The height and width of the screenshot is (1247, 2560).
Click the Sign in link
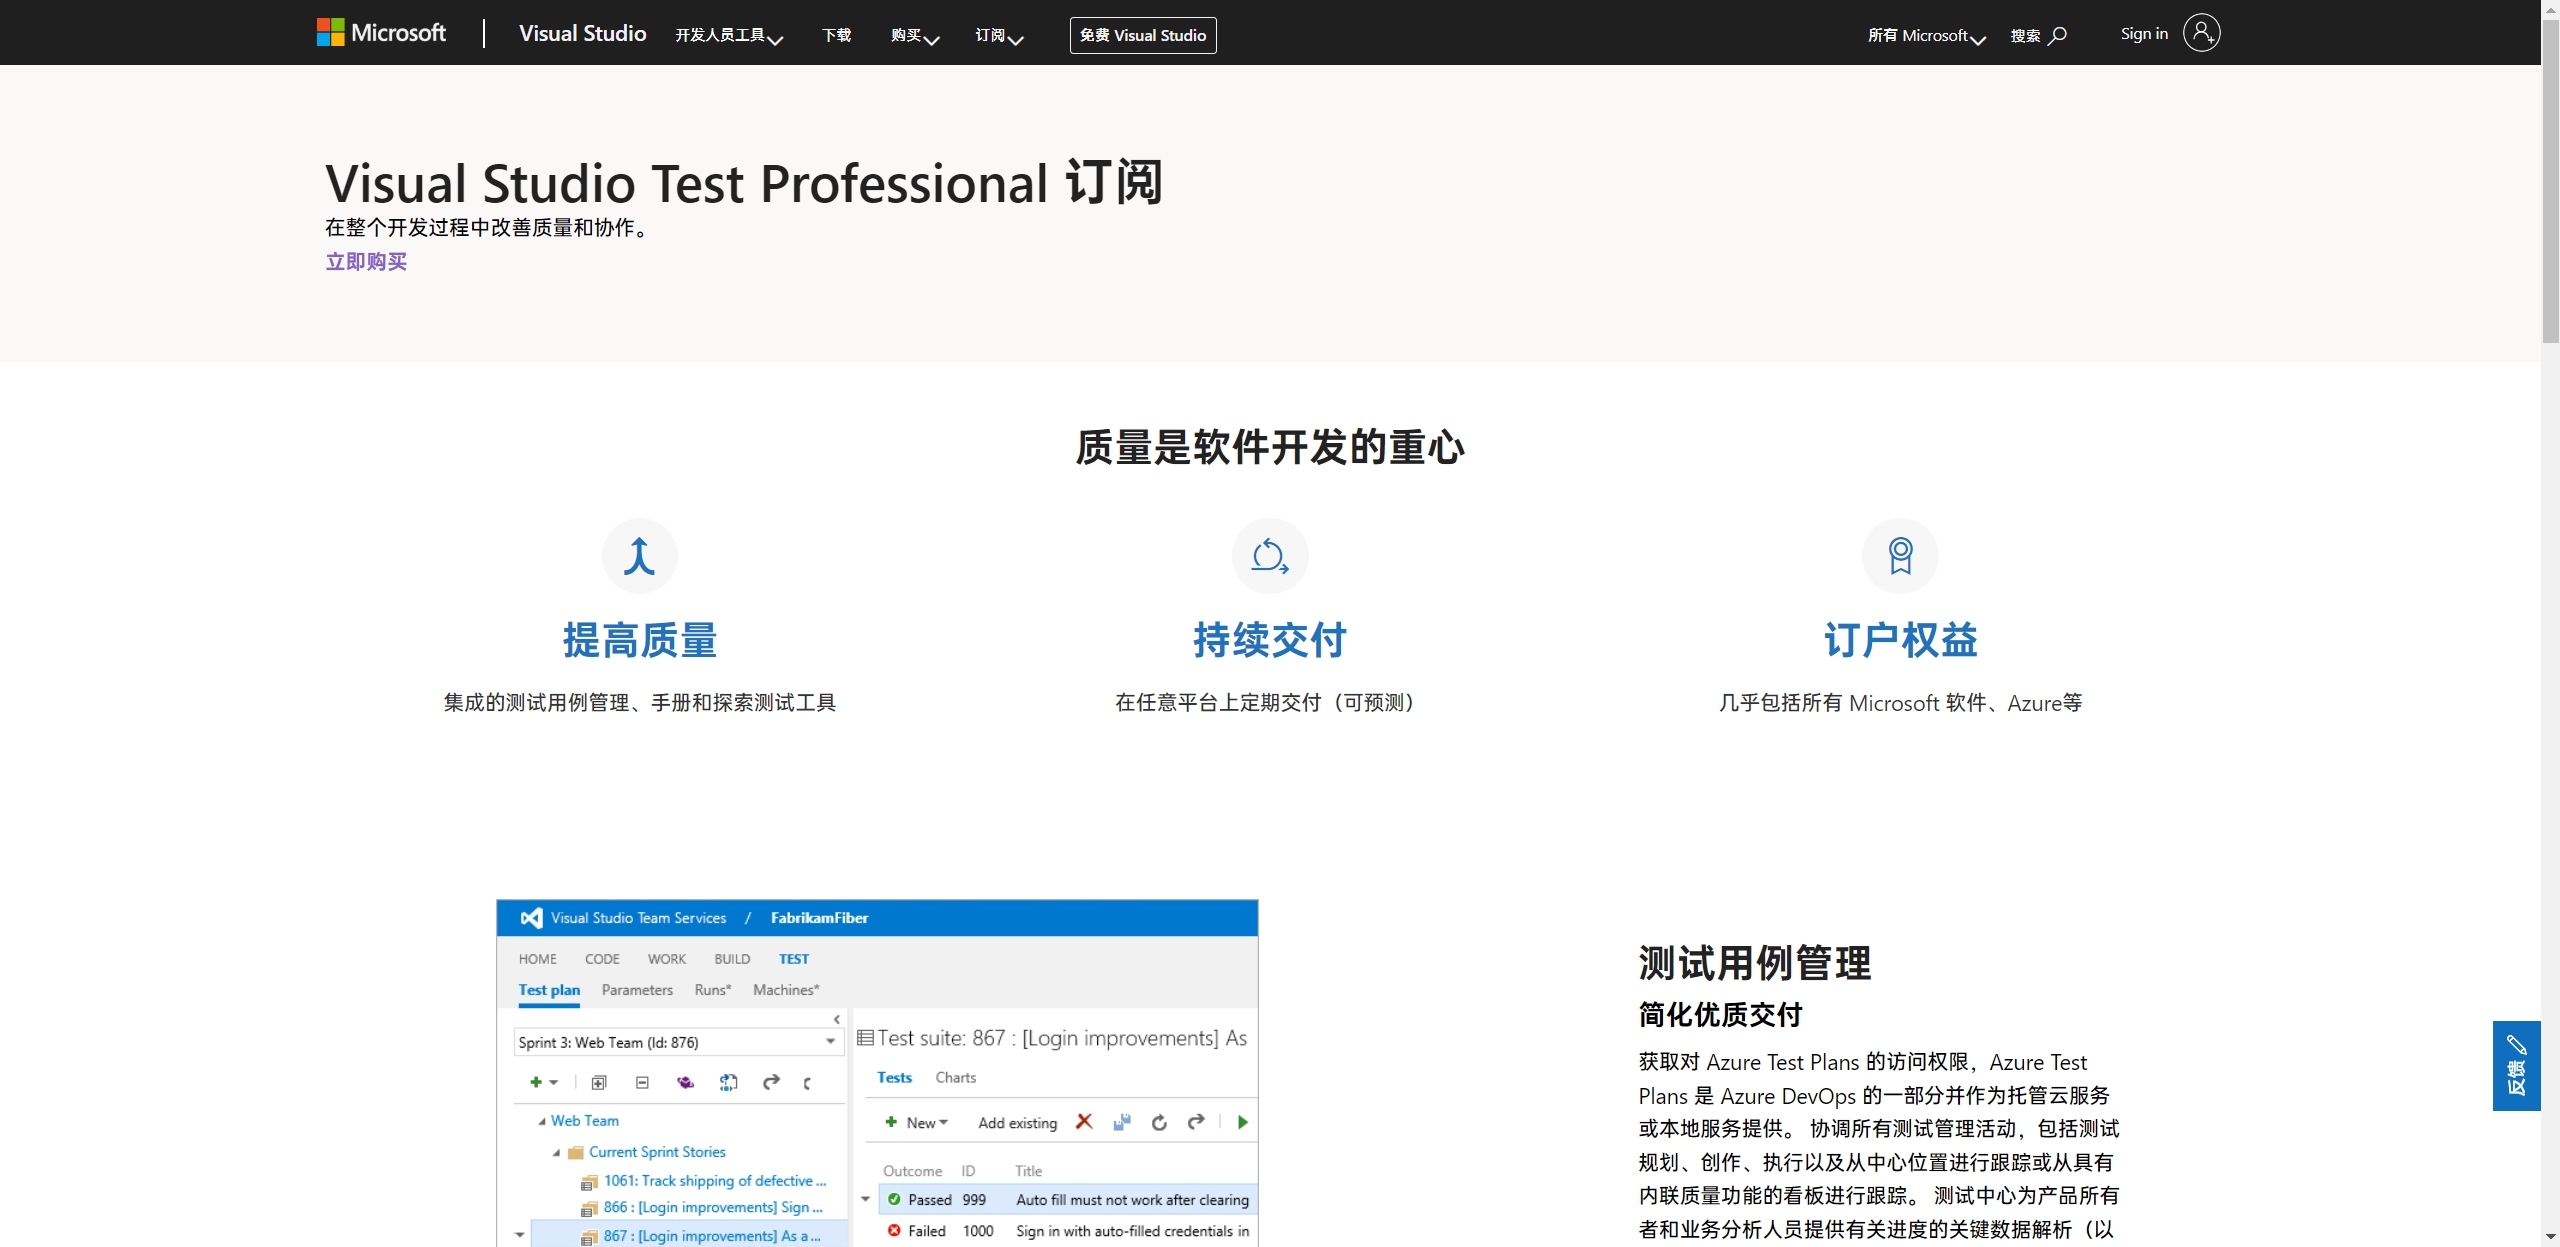pyautogui.click(x=2144, y=33)
